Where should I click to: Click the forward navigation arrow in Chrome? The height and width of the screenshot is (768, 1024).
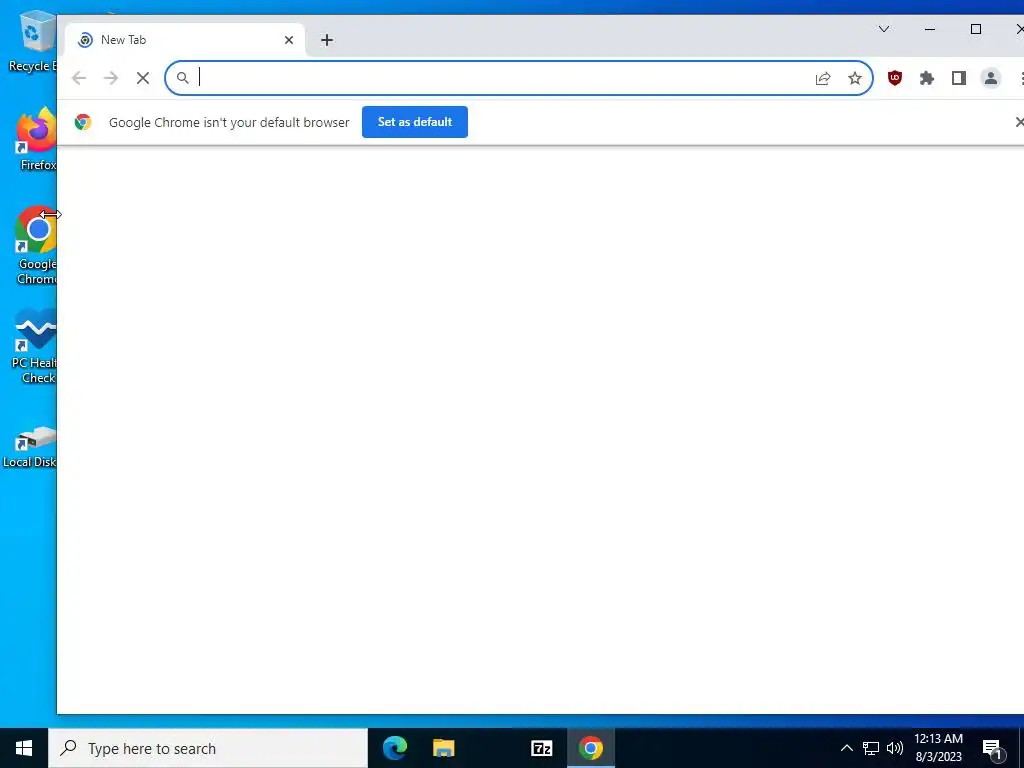click(111, 78)
